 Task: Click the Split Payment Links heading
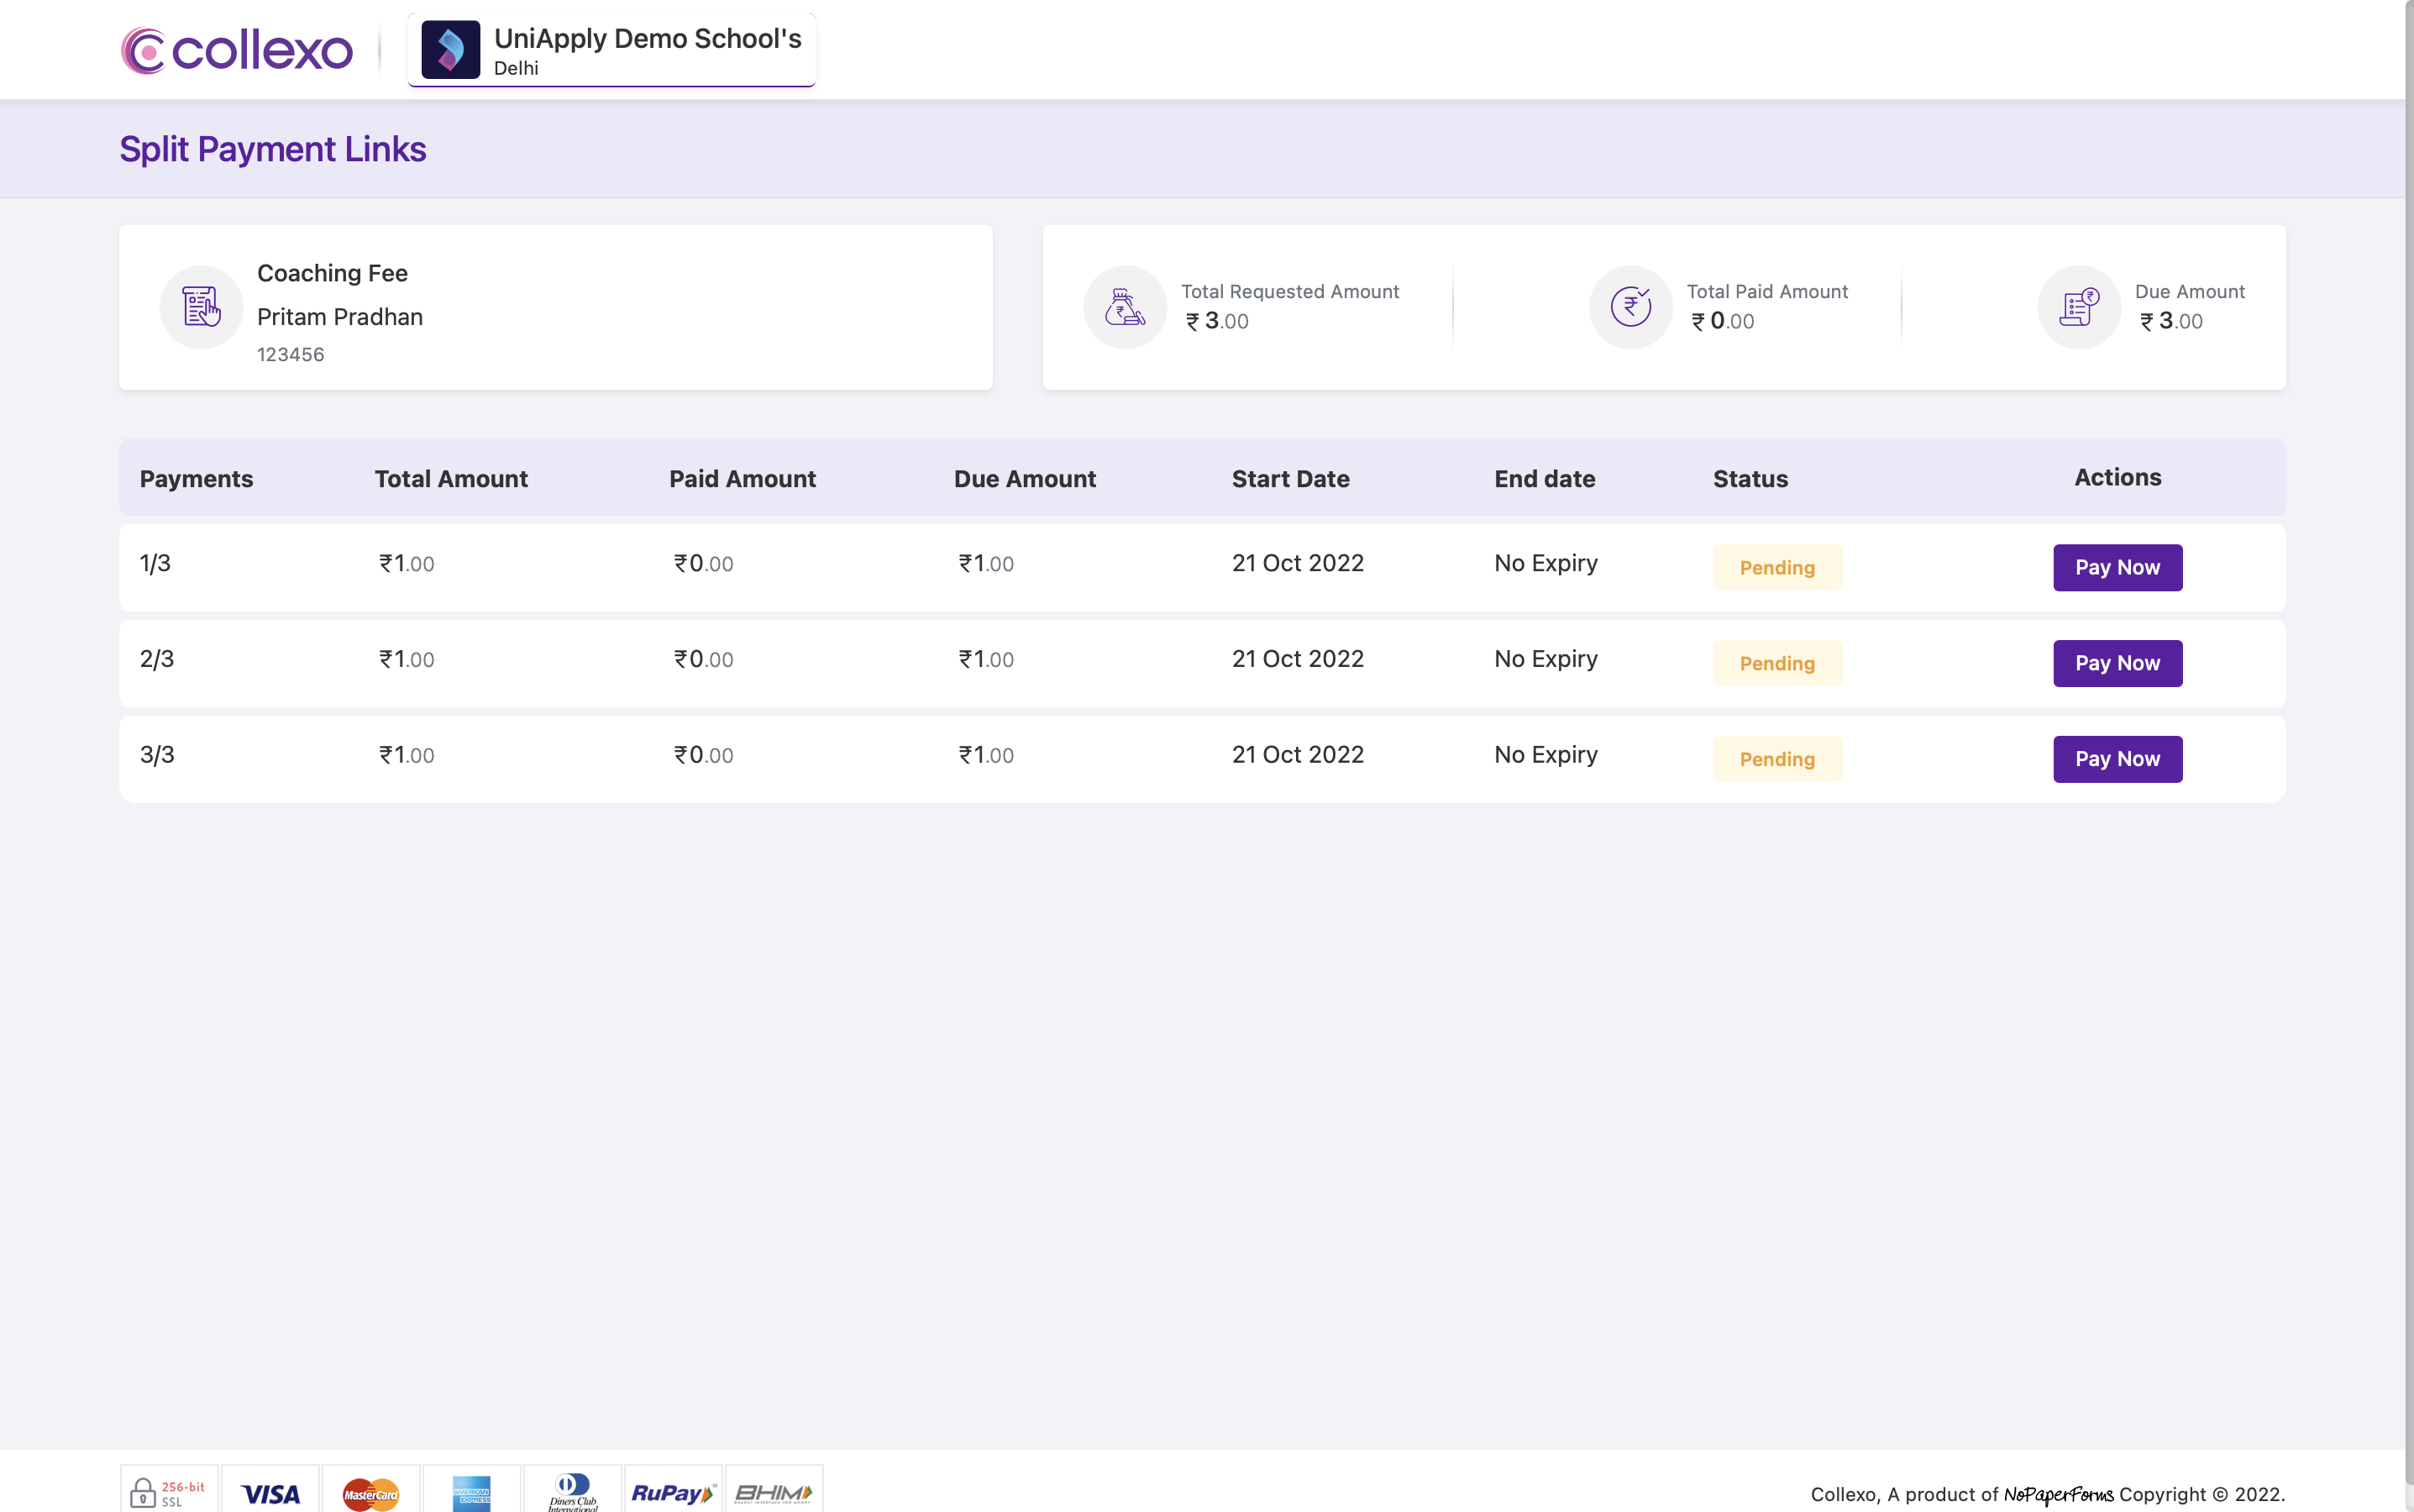pyautogui.click(x=273, y=149)
